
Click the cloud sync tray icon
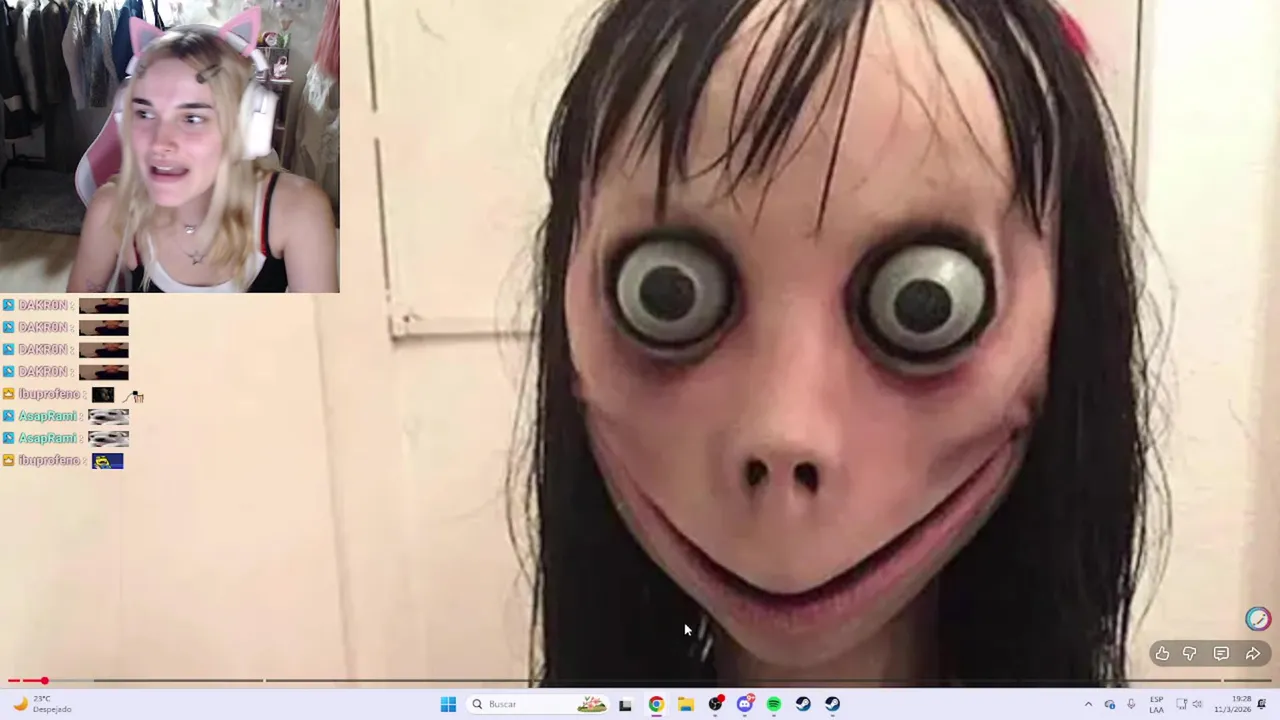1110,704
